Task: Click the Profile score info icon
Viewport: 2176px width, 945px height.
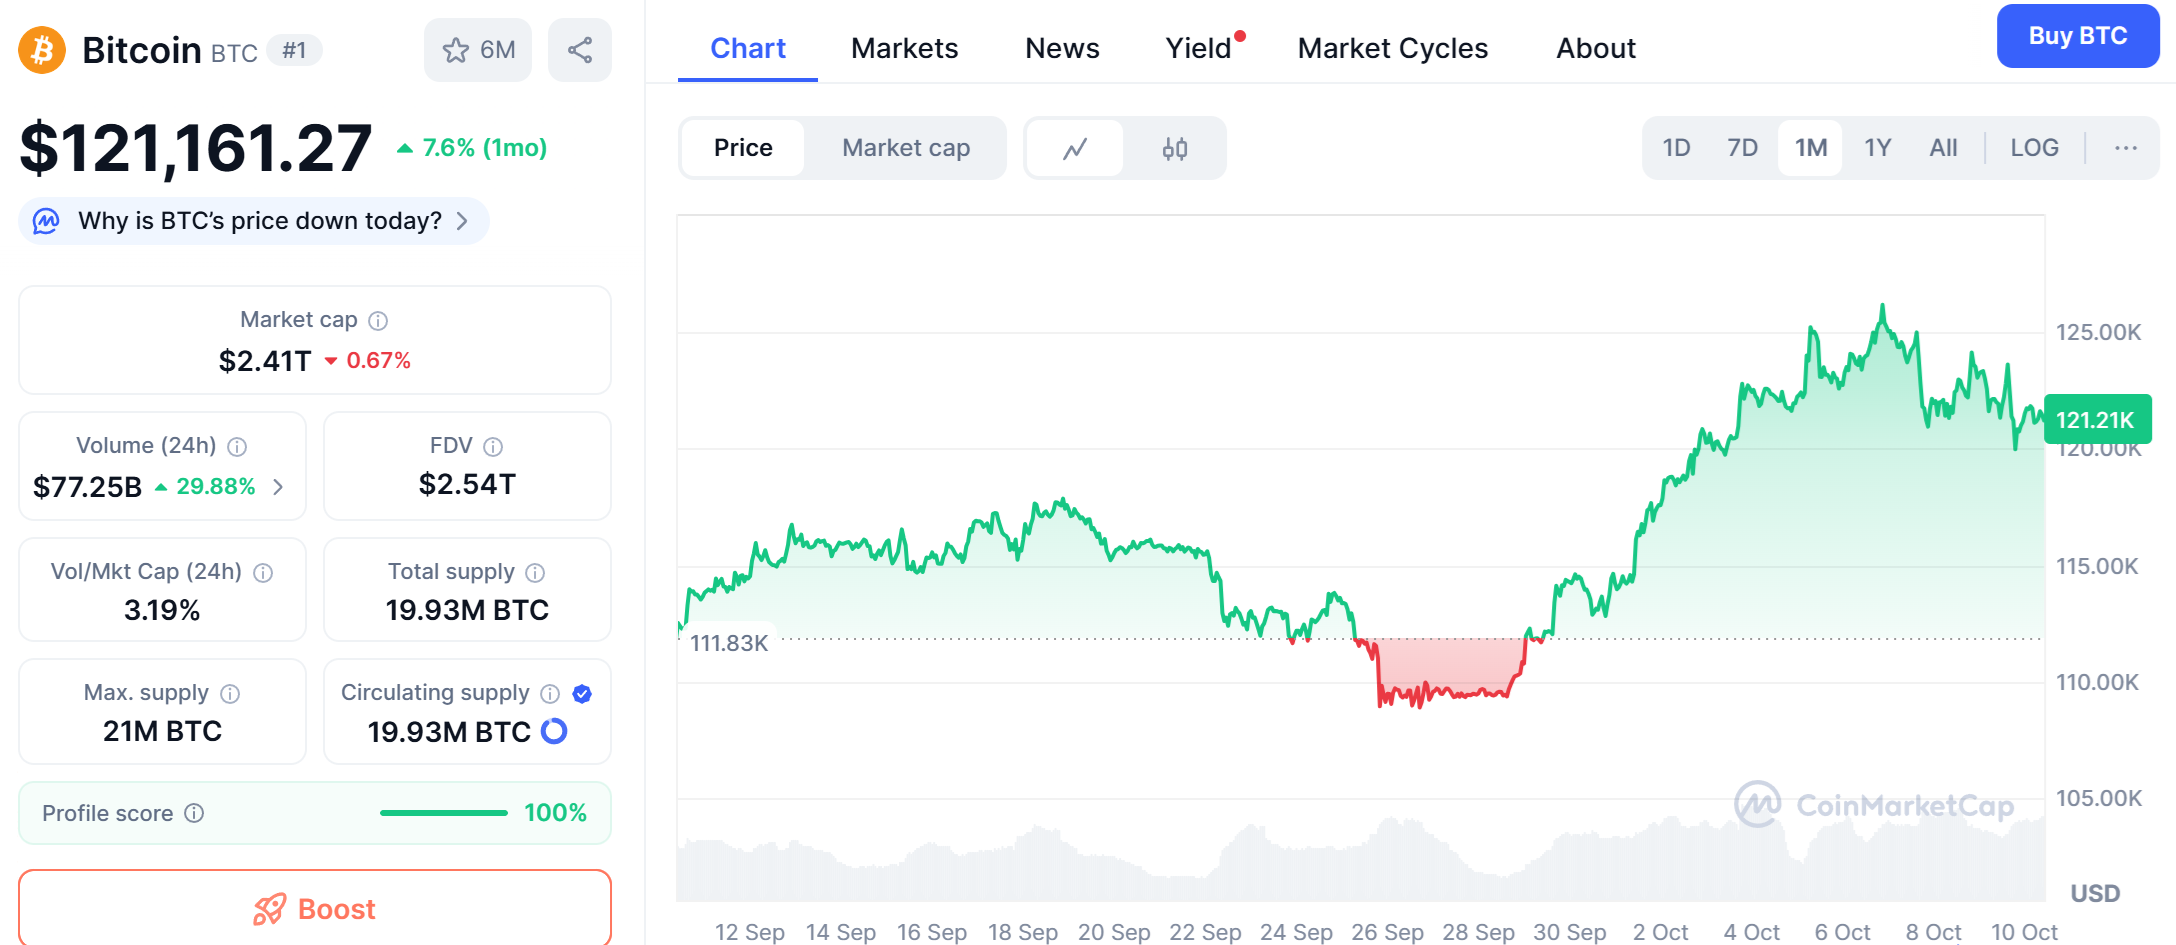Action: click(195, 814)
